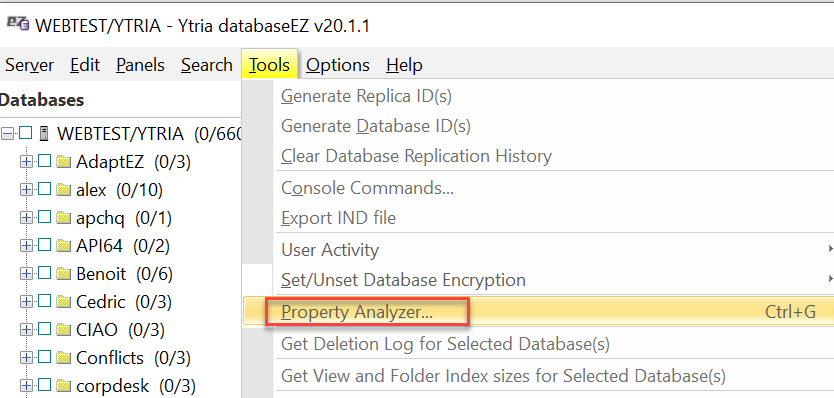Click the WEBTEST/YTRIA server icon
Viewport: 834px width, 398px height.
[x=44, y=133]
